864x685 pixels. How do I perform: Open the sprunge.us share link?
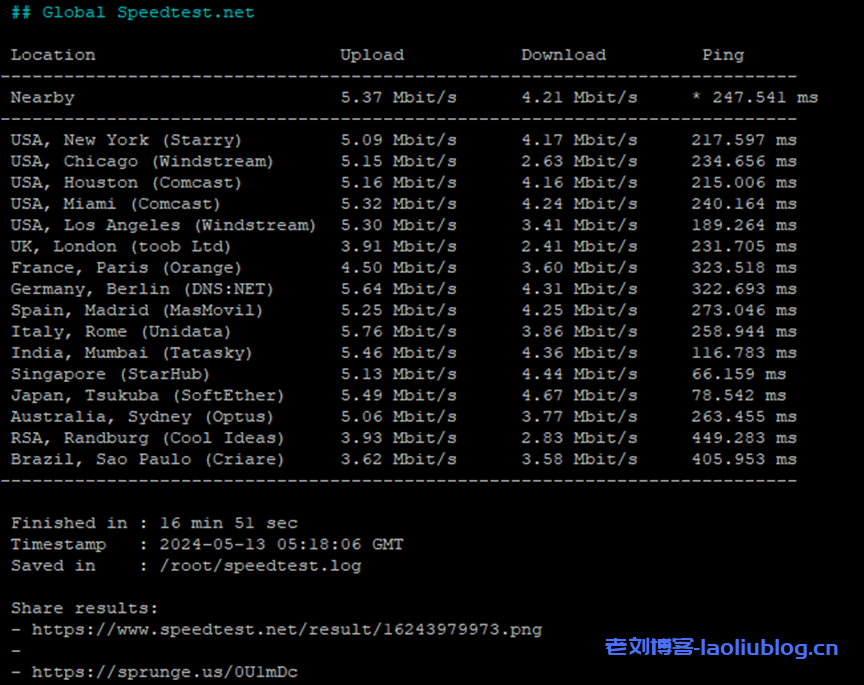(165, 672)
